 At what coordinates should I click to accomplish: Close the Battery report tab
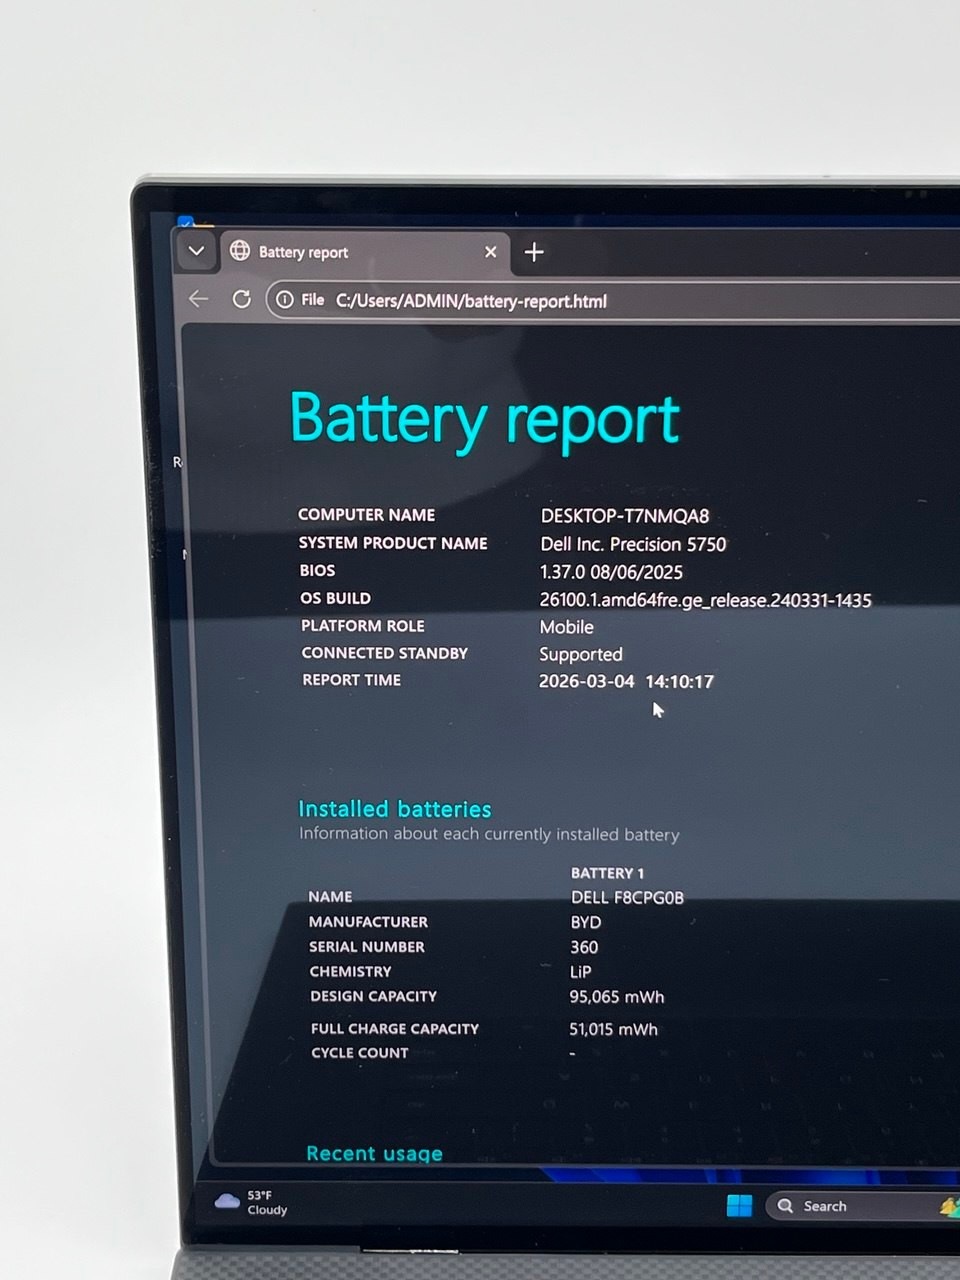pos(490,252)
